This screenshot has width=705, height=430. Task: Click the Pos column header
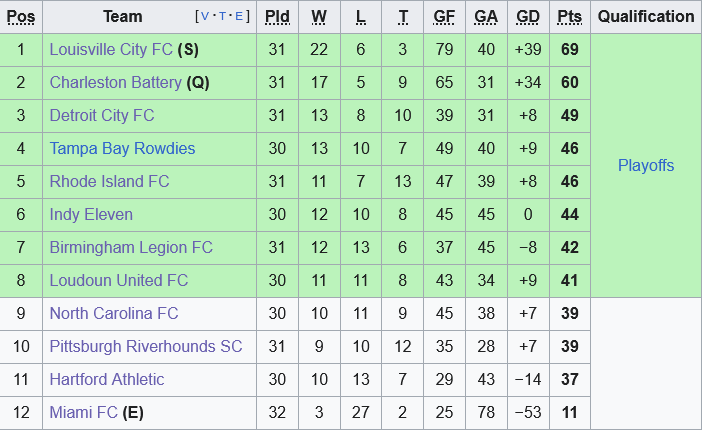pos(21,16)
